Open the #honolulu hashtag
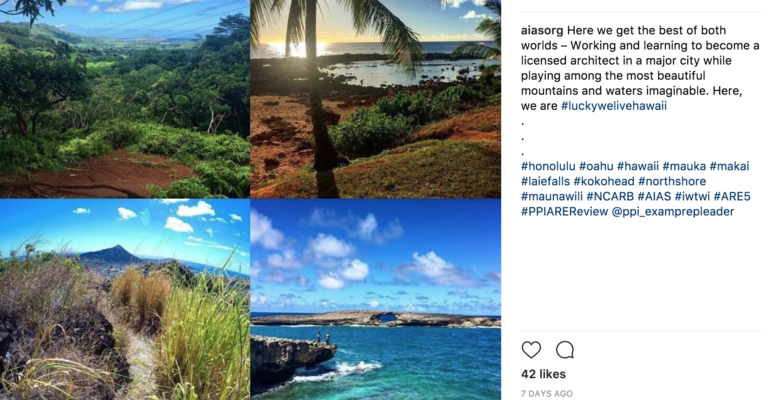This screenshot has height=400, width=782. click(548, 166)
